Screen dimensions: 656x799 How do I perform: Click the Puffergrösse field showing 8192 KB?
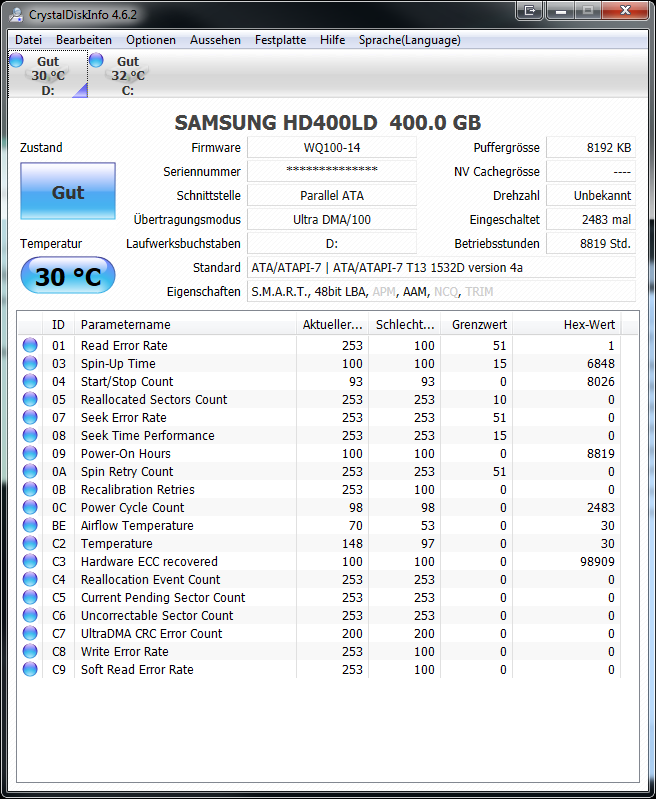pyautogui.click(x=591, y=148)
